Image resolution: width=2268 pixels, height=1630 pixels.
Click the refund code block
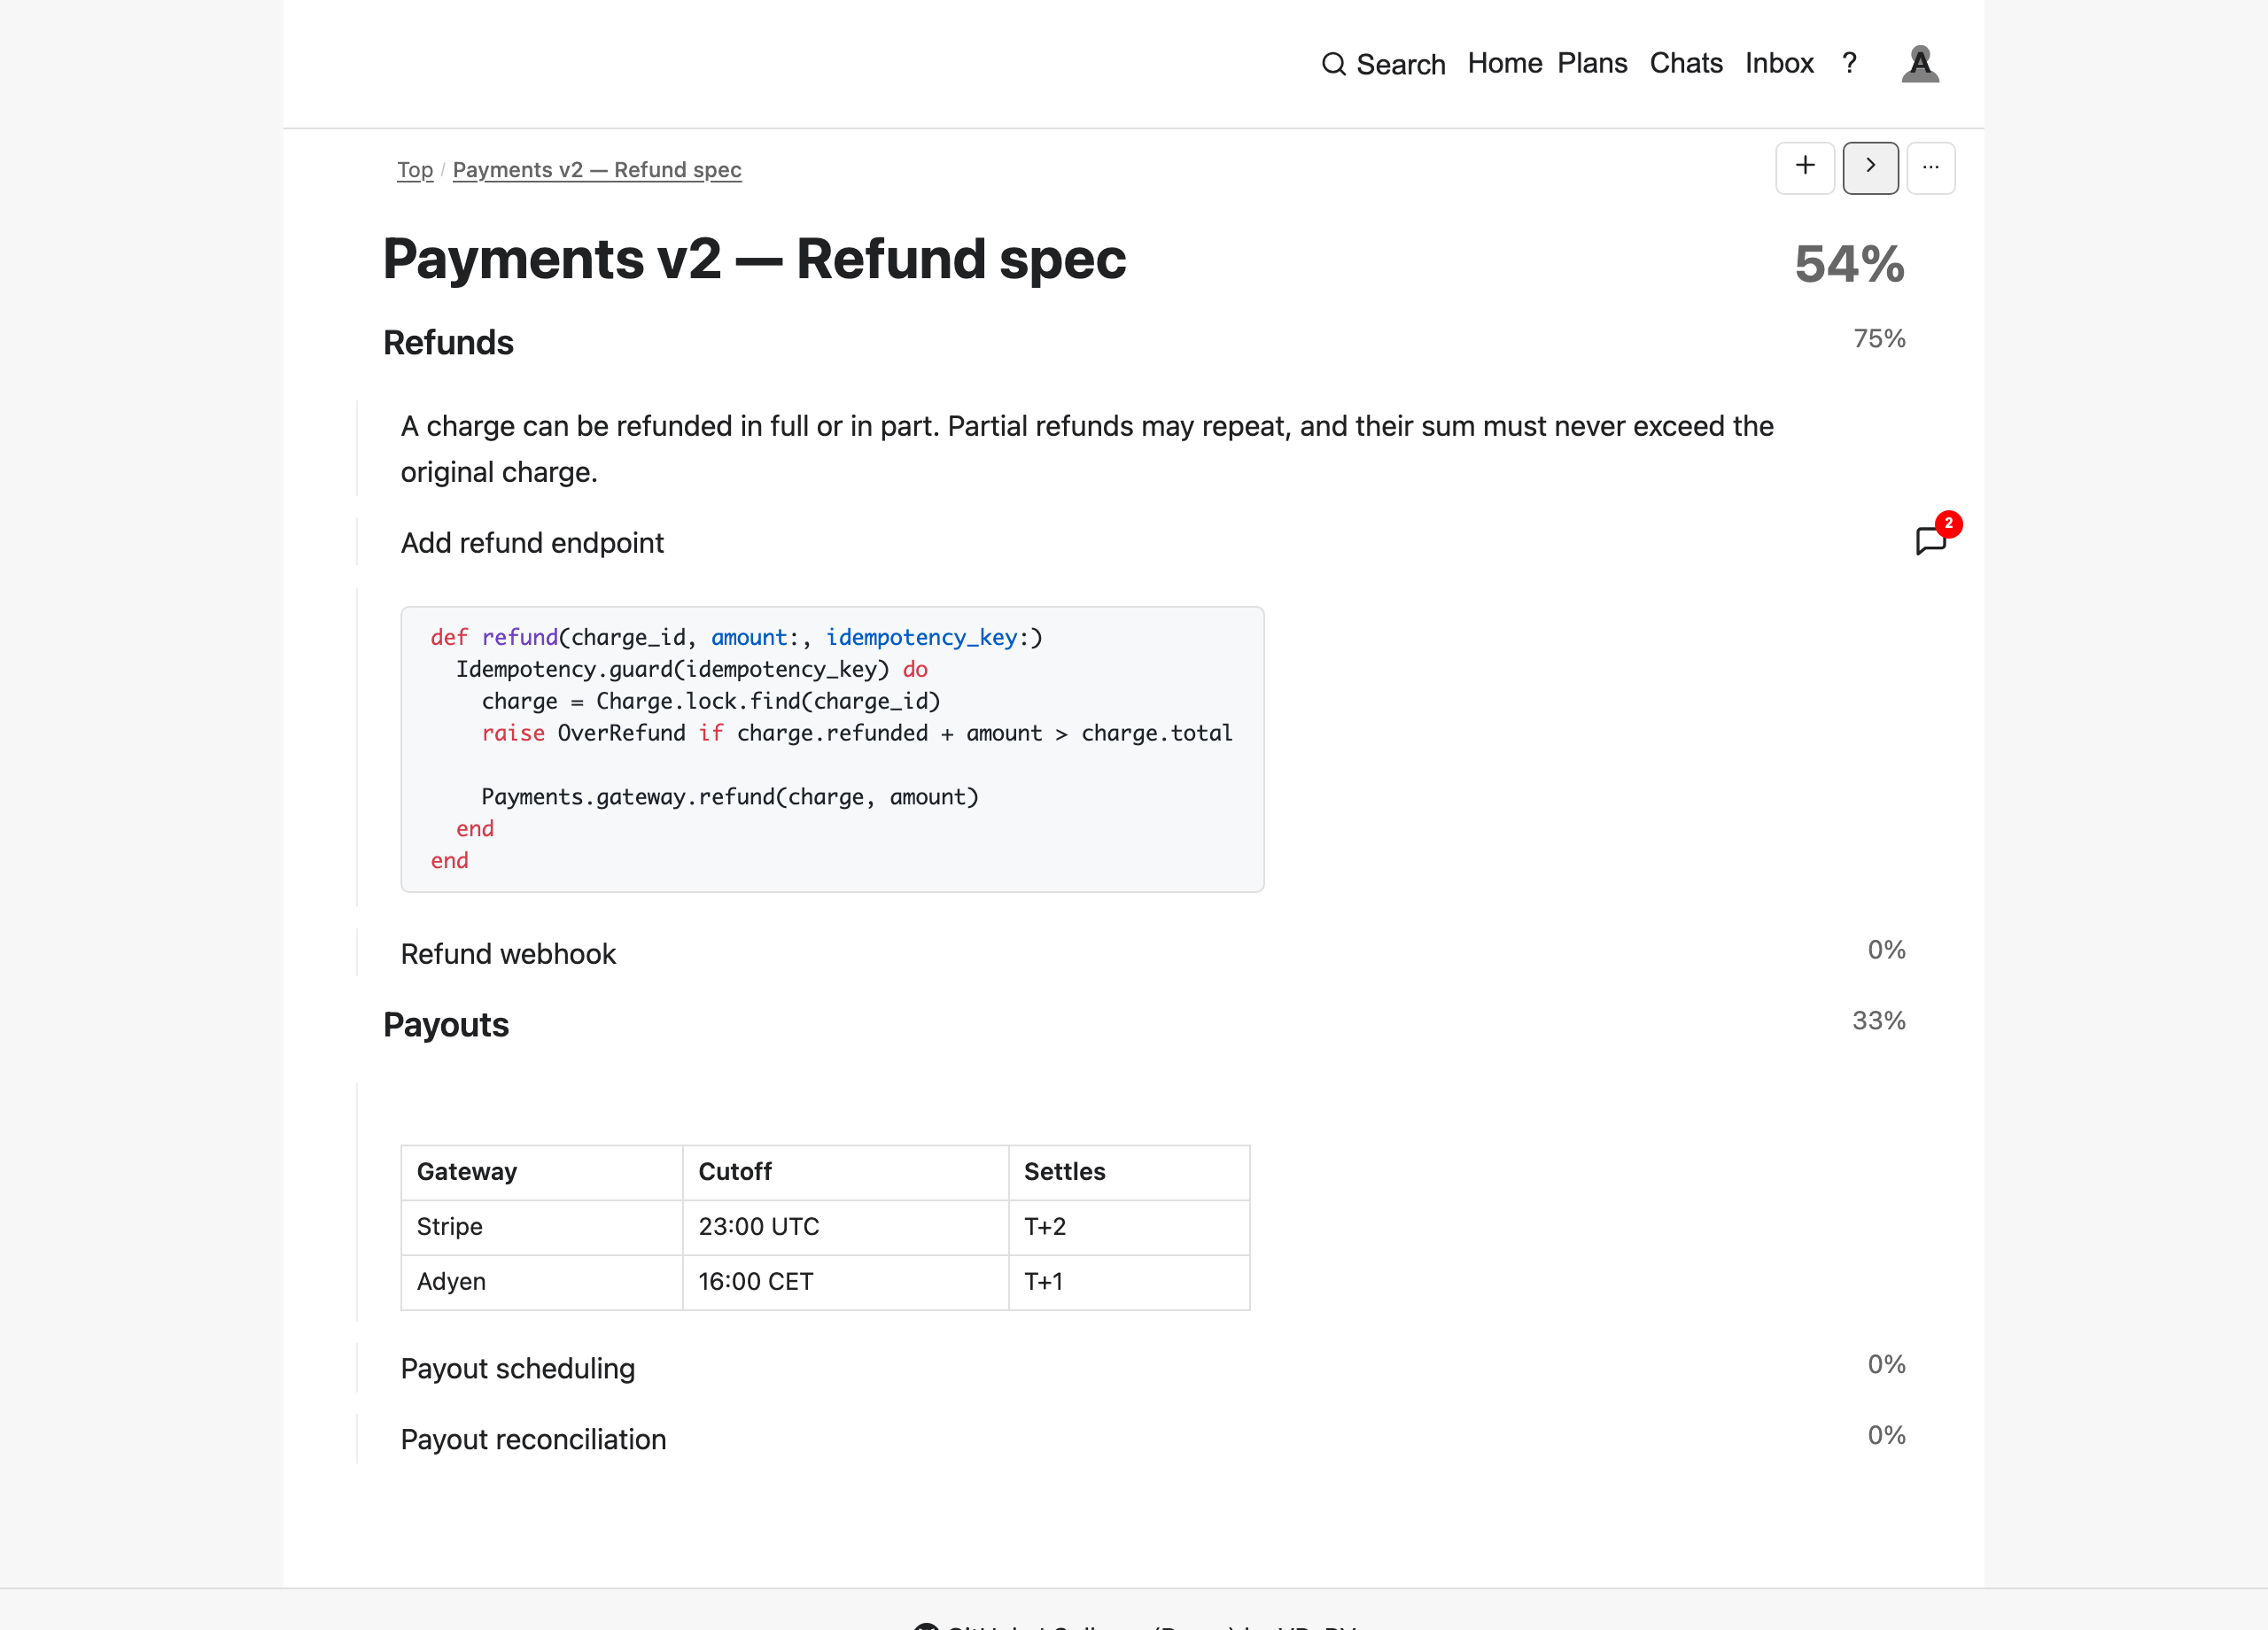832,749
